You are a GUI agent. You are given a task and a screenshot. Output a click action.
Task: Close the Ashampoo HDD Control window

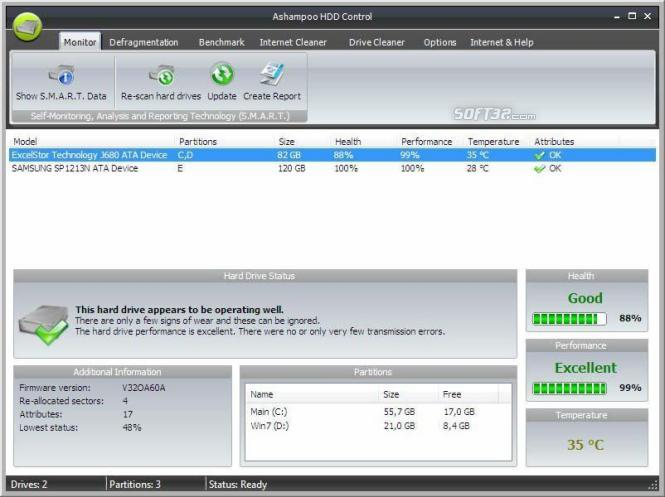click(x=648, y=16)
